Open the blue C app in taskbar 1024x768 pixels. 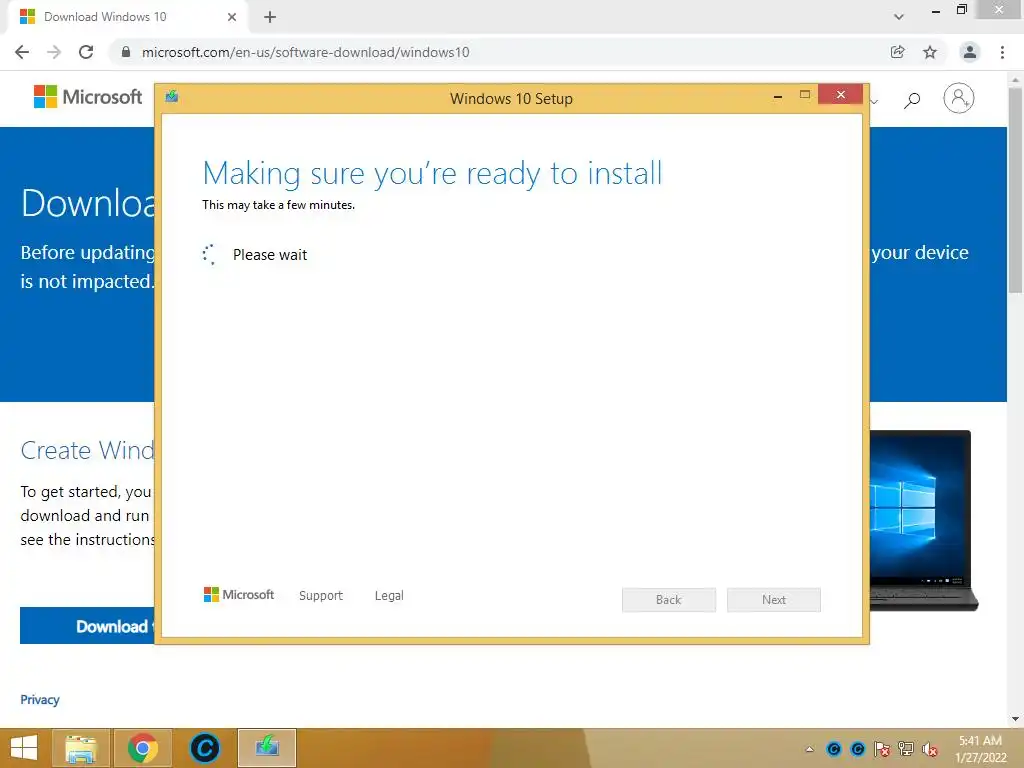[204, 748]
